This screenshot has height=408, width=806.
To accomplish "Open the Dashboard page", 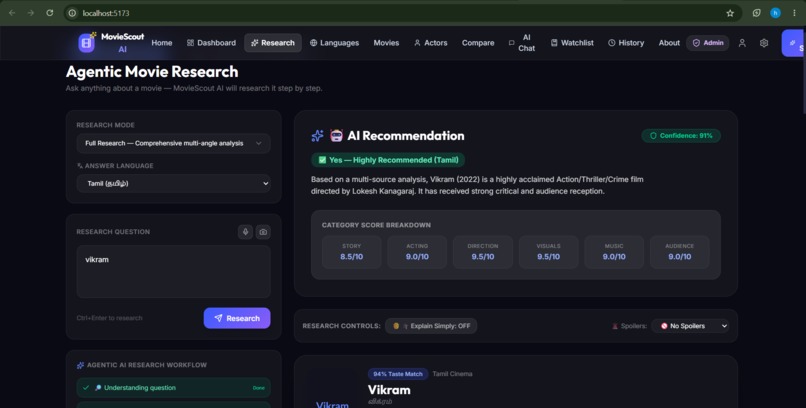I will pos(211,43).
